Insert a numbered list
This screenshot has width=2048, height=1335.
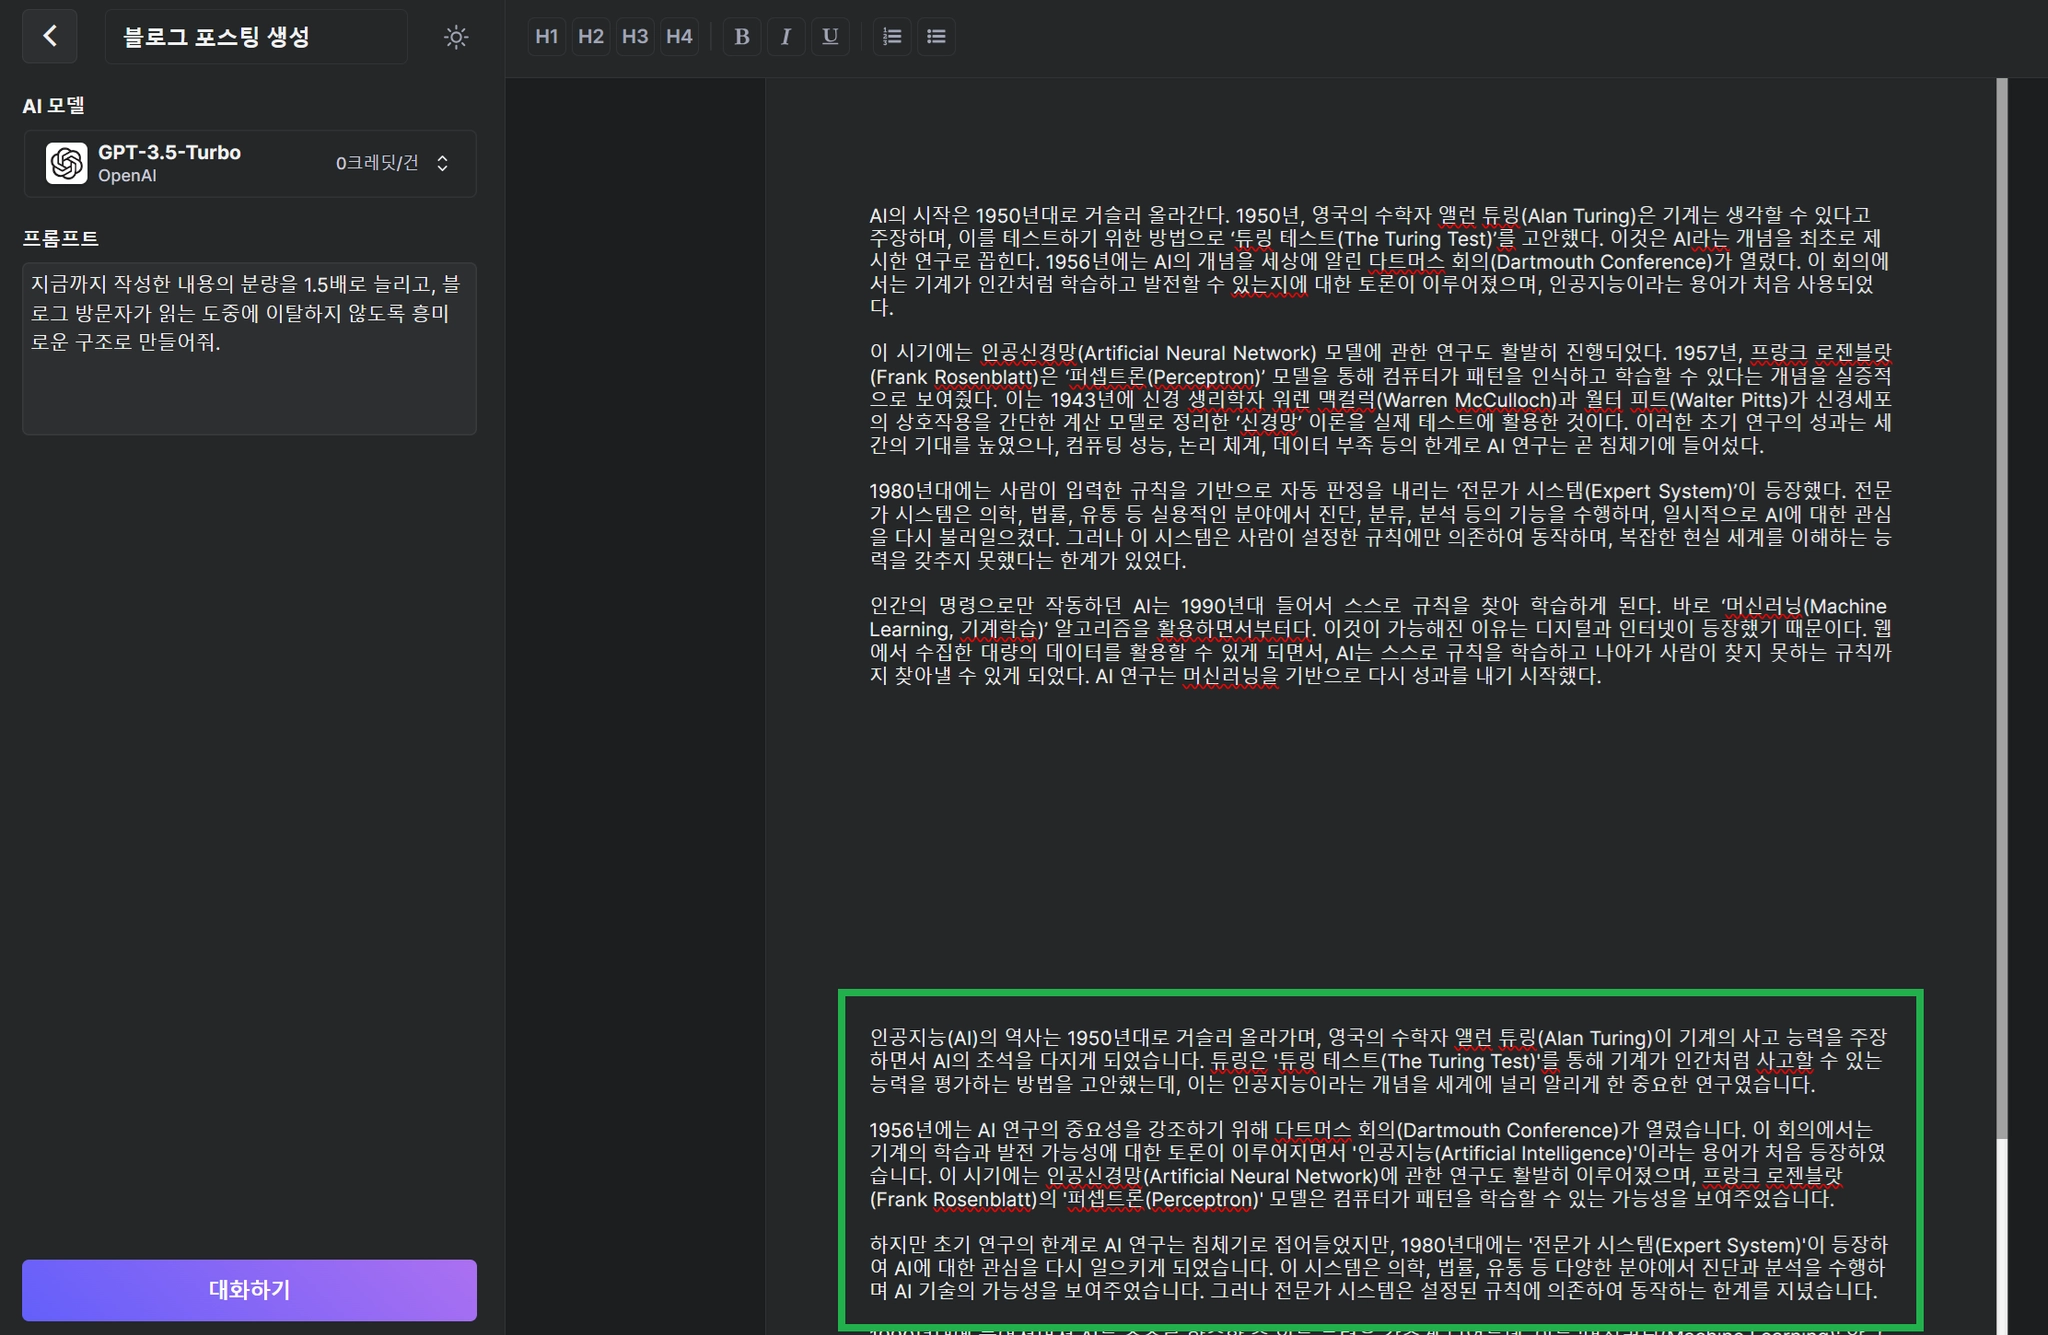[x=892, y=37]
